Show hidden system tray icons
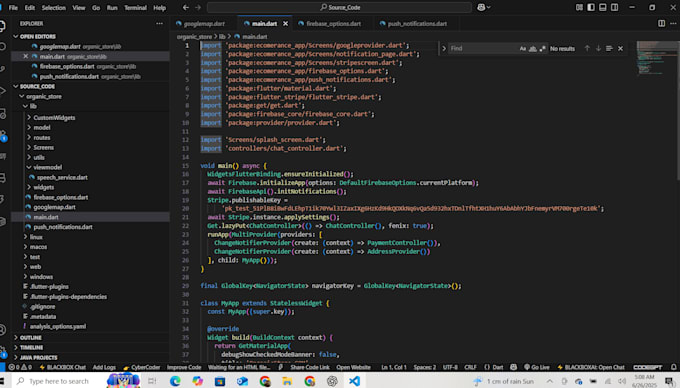The image size is (680, 388). (549, 381)
